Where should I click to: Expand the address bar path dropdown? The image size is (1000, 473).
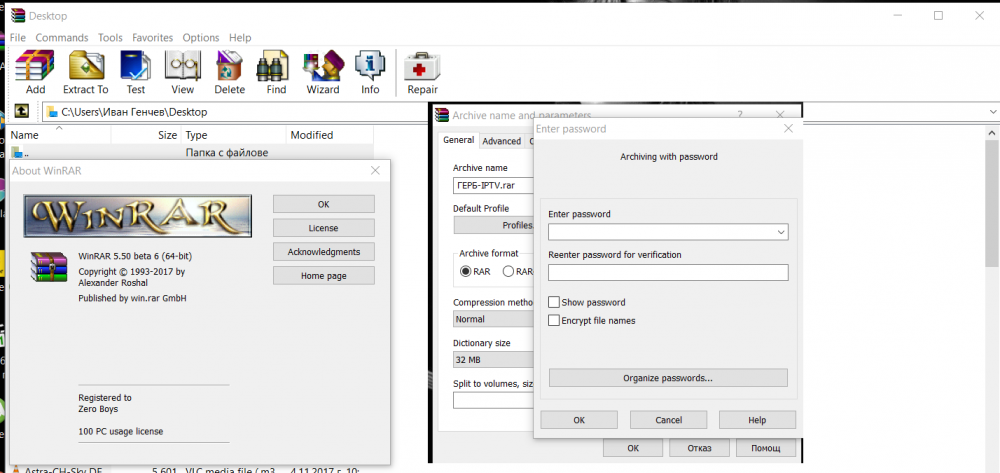993,112
